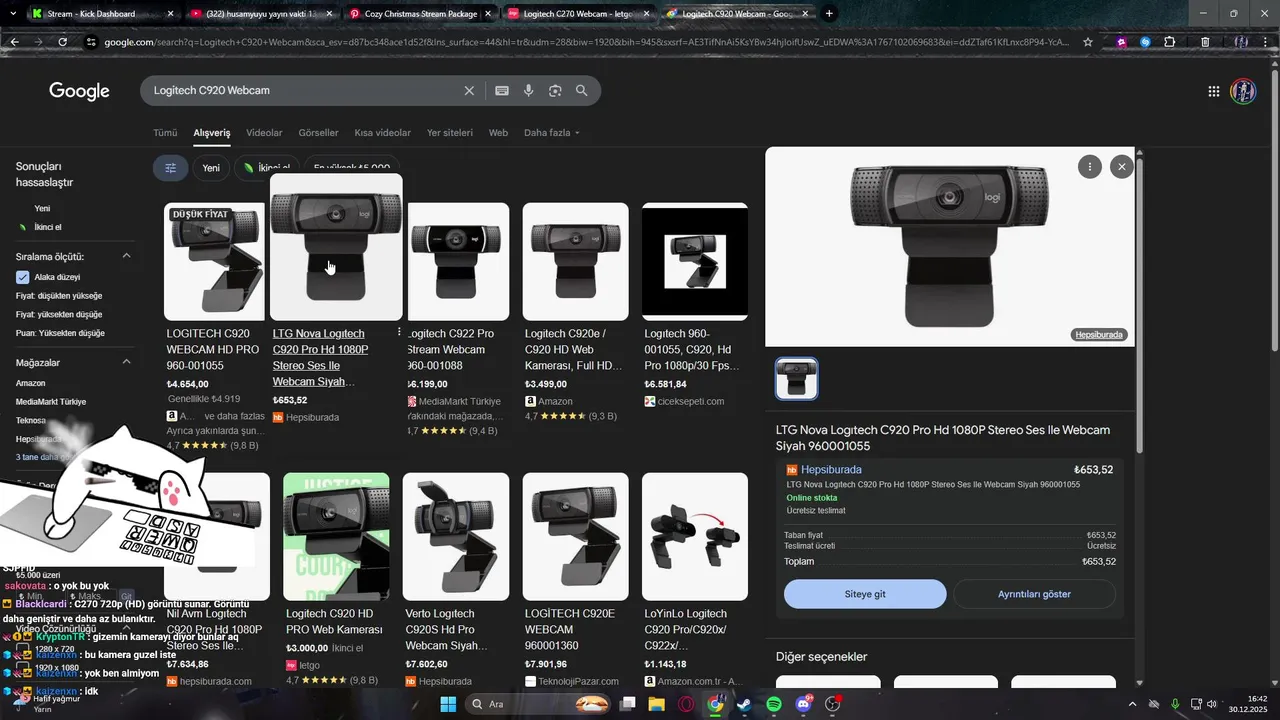Open the Google apps grid
The height and width of the screenshot is (720, 1280).
click(x=1214, y=91)
